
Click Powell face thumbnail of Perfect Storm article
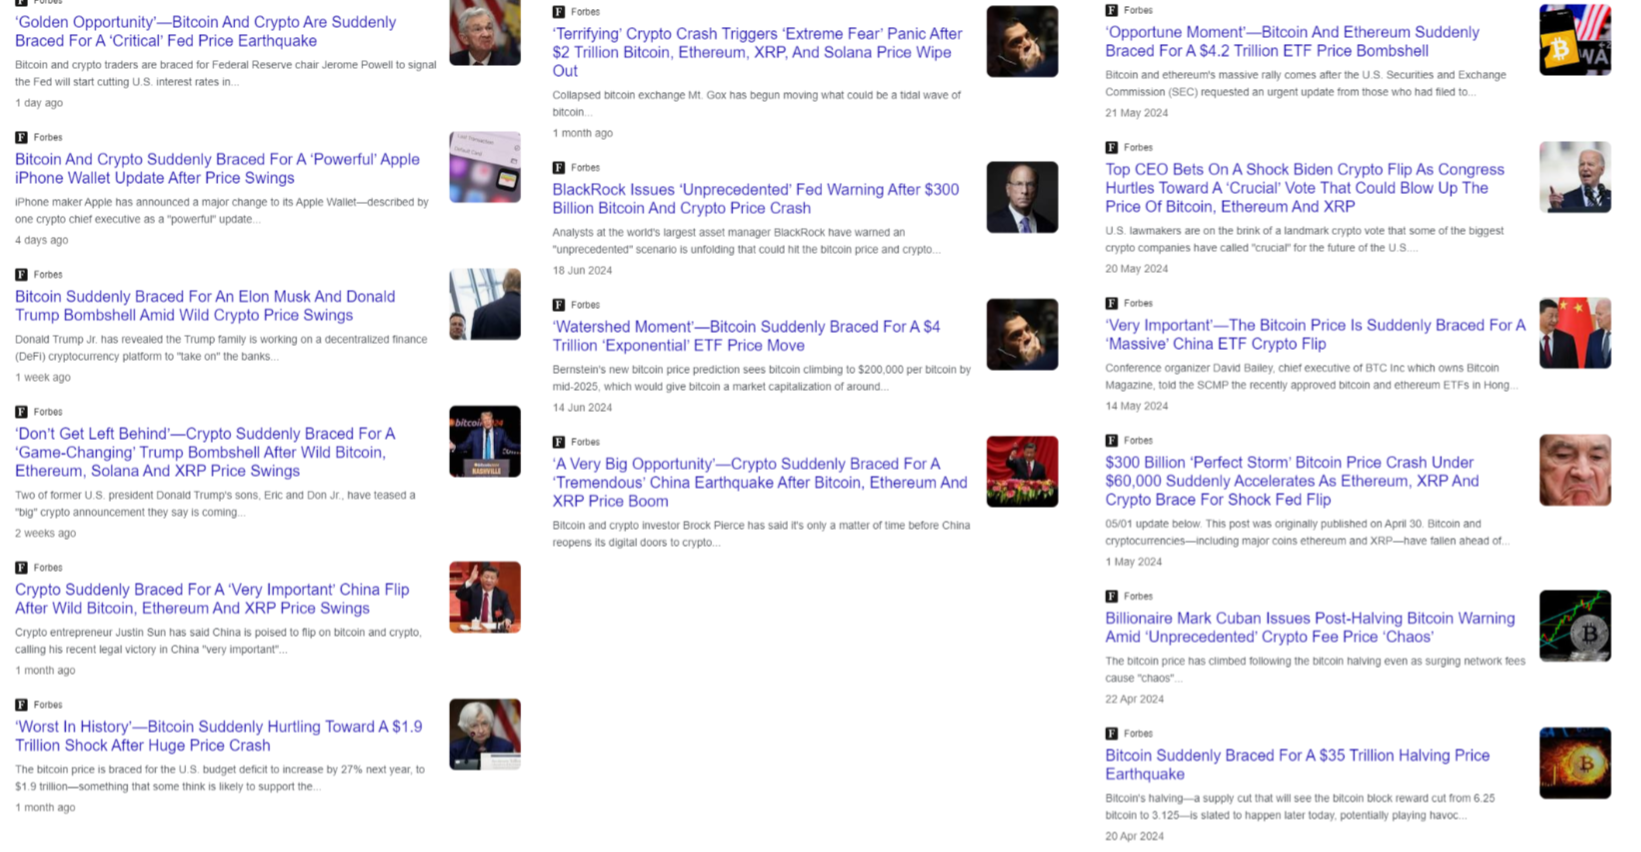tap(1575, 470)
